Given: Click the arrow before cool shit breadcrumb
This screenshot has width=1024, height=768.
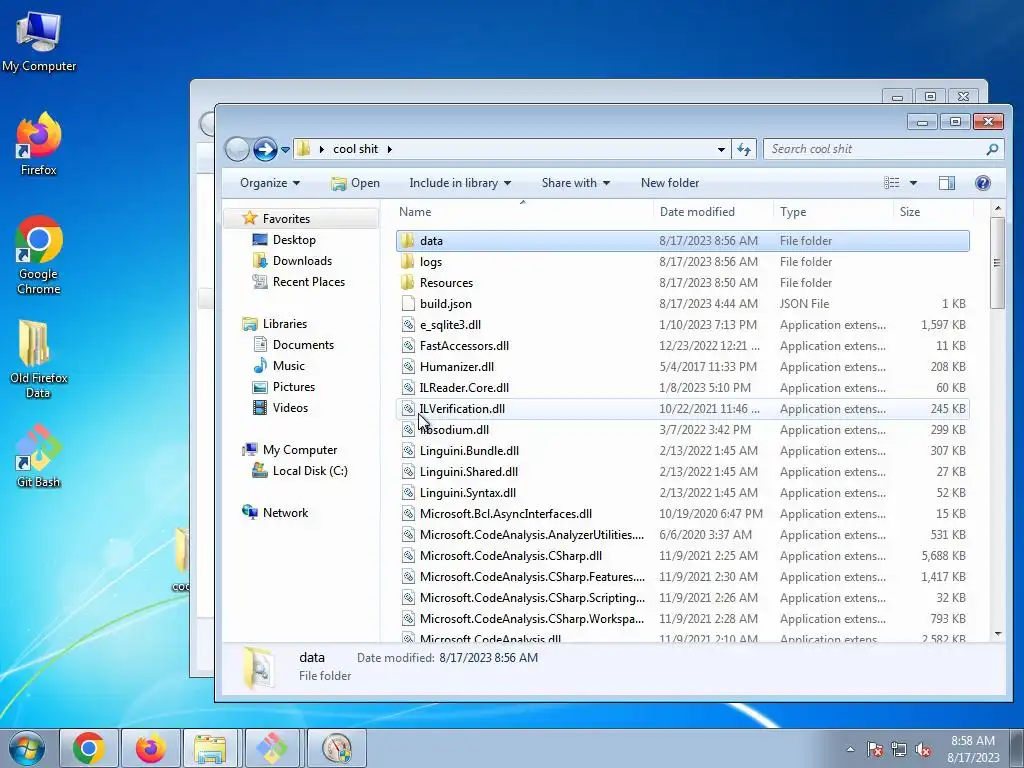Looking at the screenshot, I should point(321,150).
